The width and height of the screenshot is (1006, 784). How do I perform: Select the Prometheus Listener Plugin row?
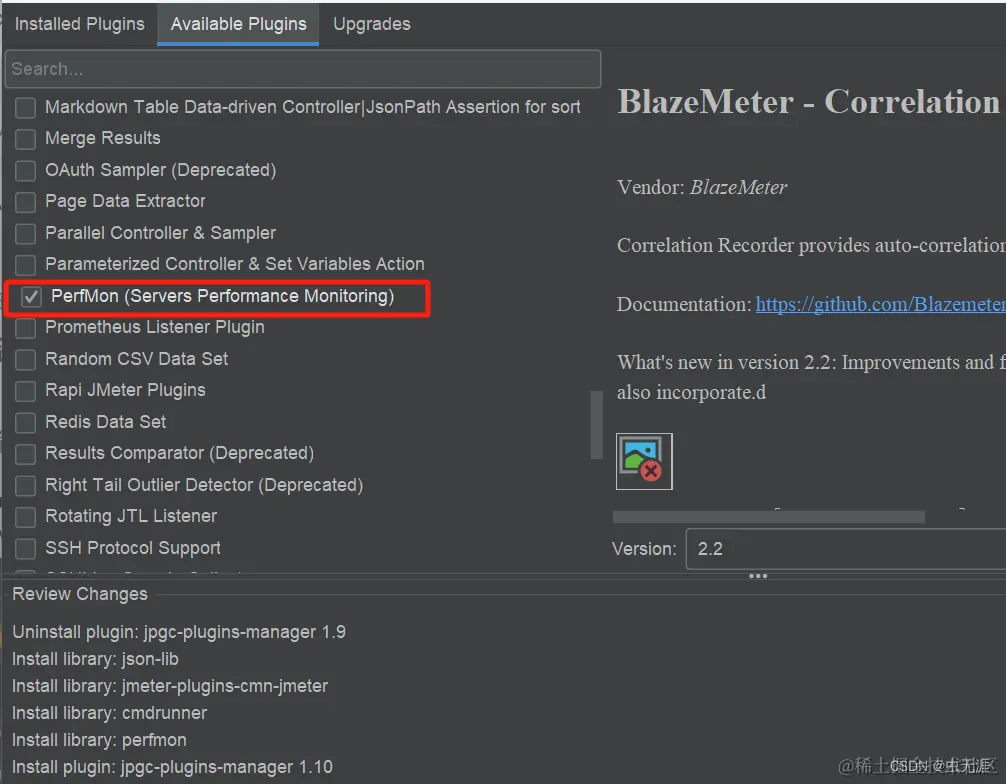click(x=155, y=327)
